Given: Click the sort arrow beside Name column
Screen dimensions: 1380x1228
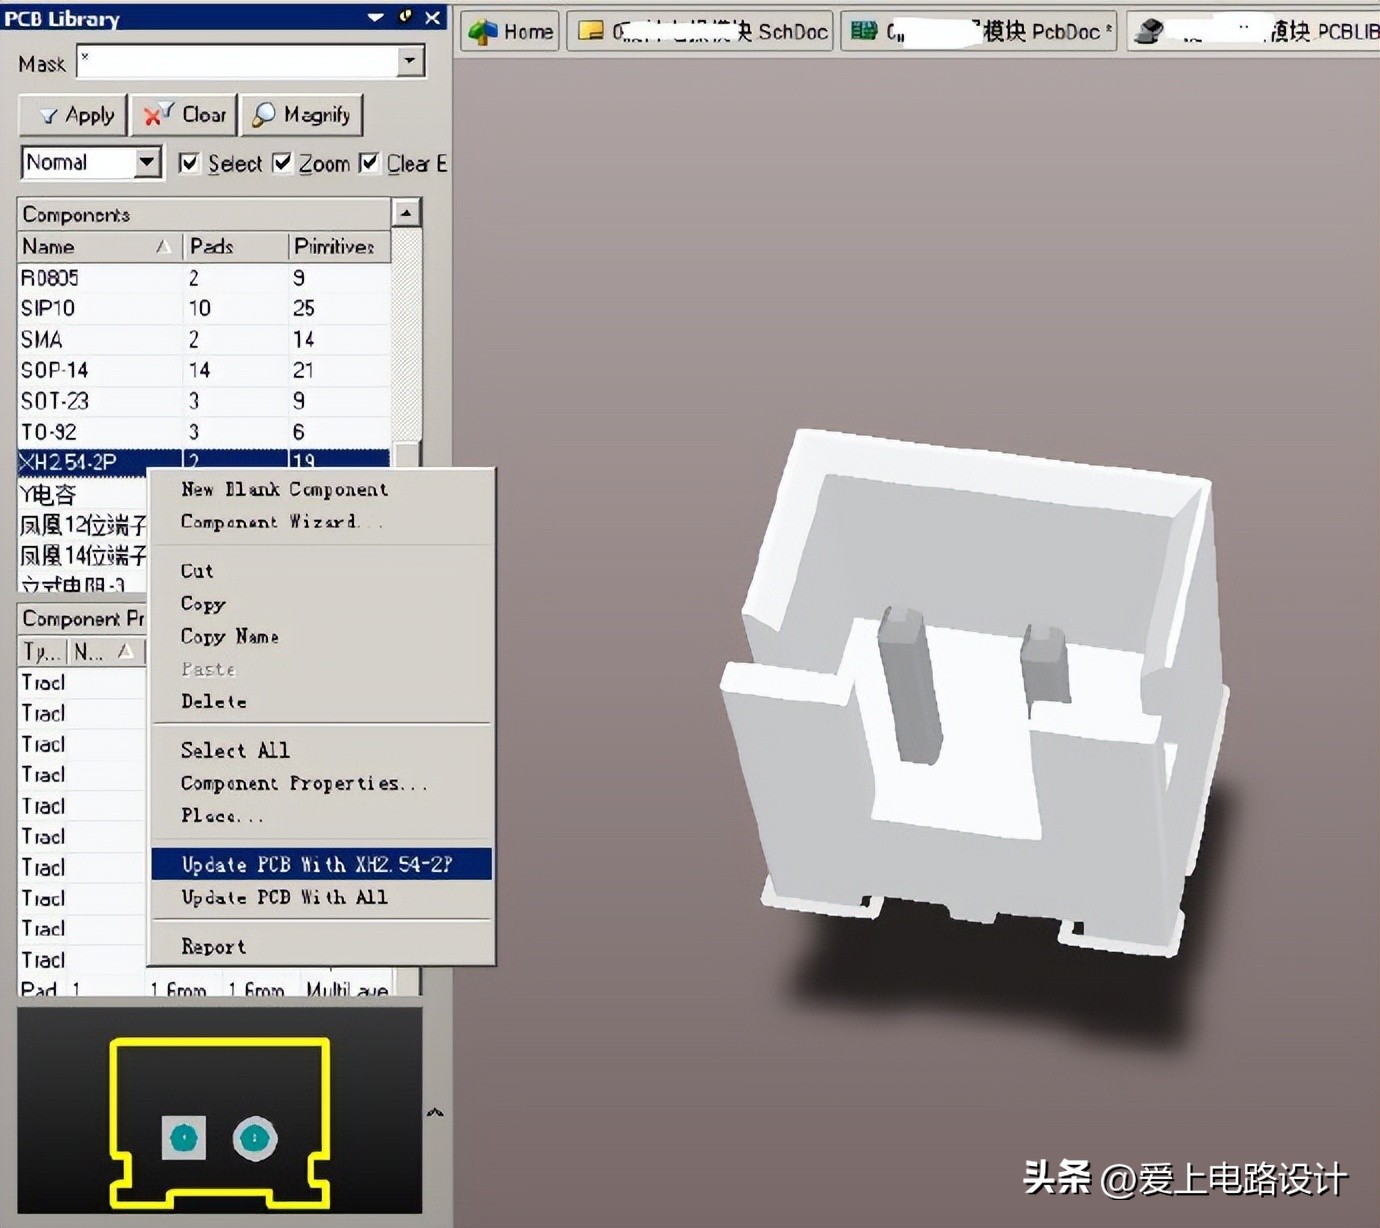Looking at the screenshot, I should click(x=165, y=246).
